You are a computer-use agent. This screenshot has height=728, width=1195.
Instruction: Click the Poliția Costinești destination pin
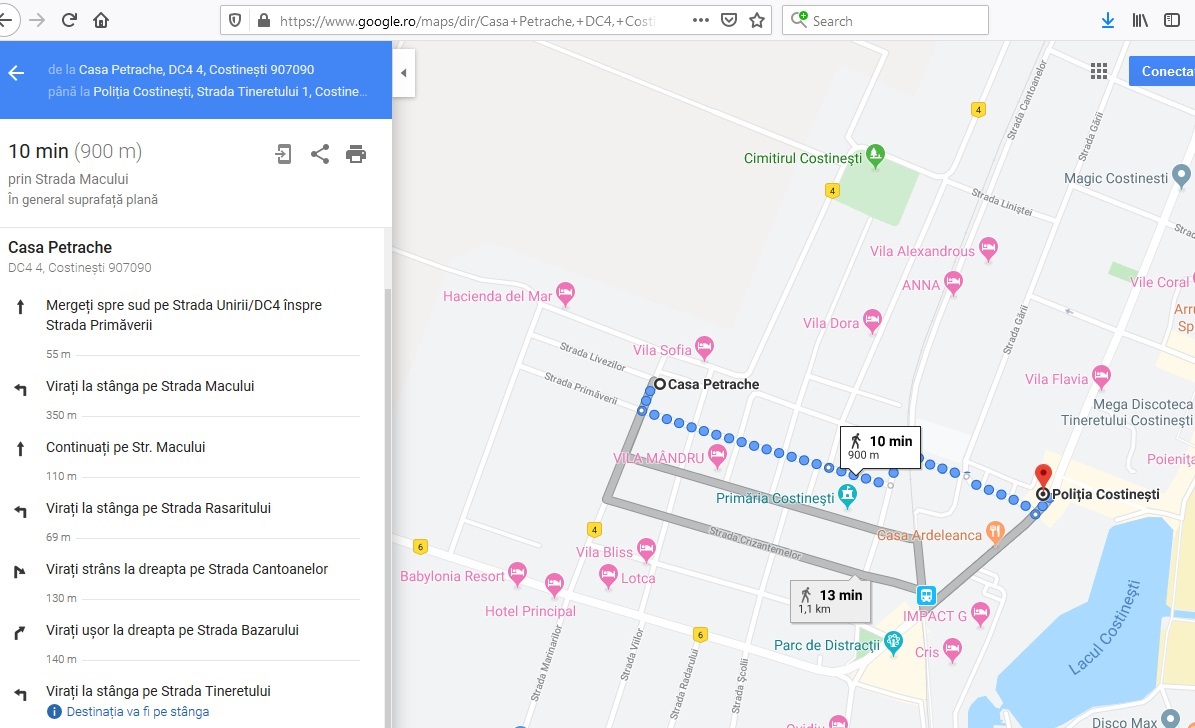(x=1043, y=476)
